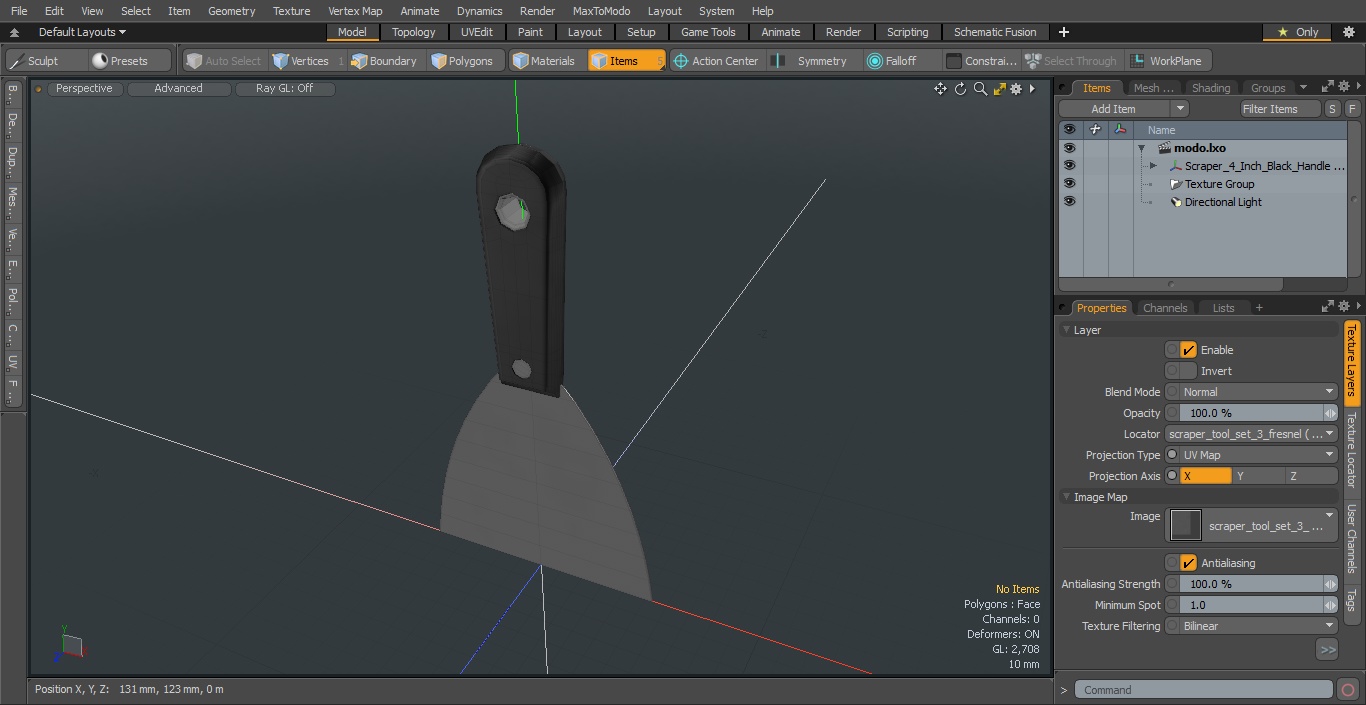Add a new layout tab with plus
1366x705 pixels.
1064,32
